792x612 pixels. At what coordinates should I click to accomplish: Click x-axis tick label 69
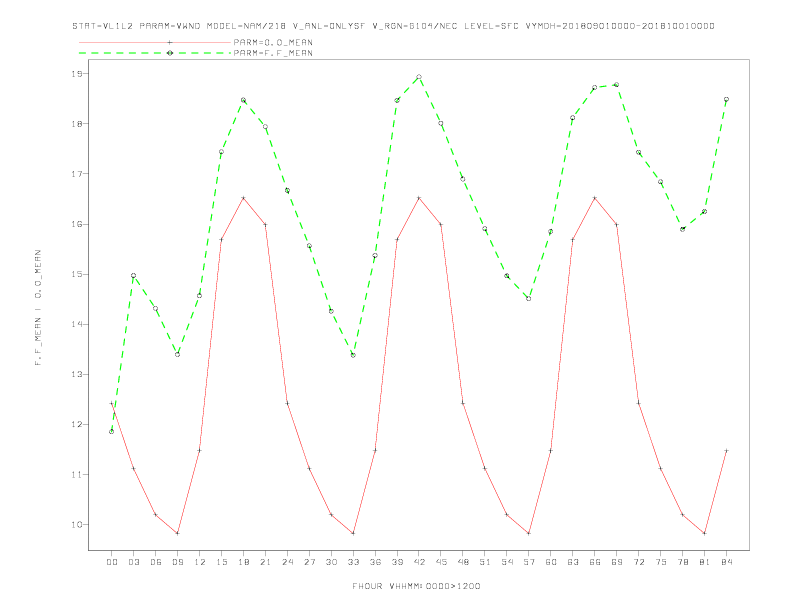pos(617,562)
